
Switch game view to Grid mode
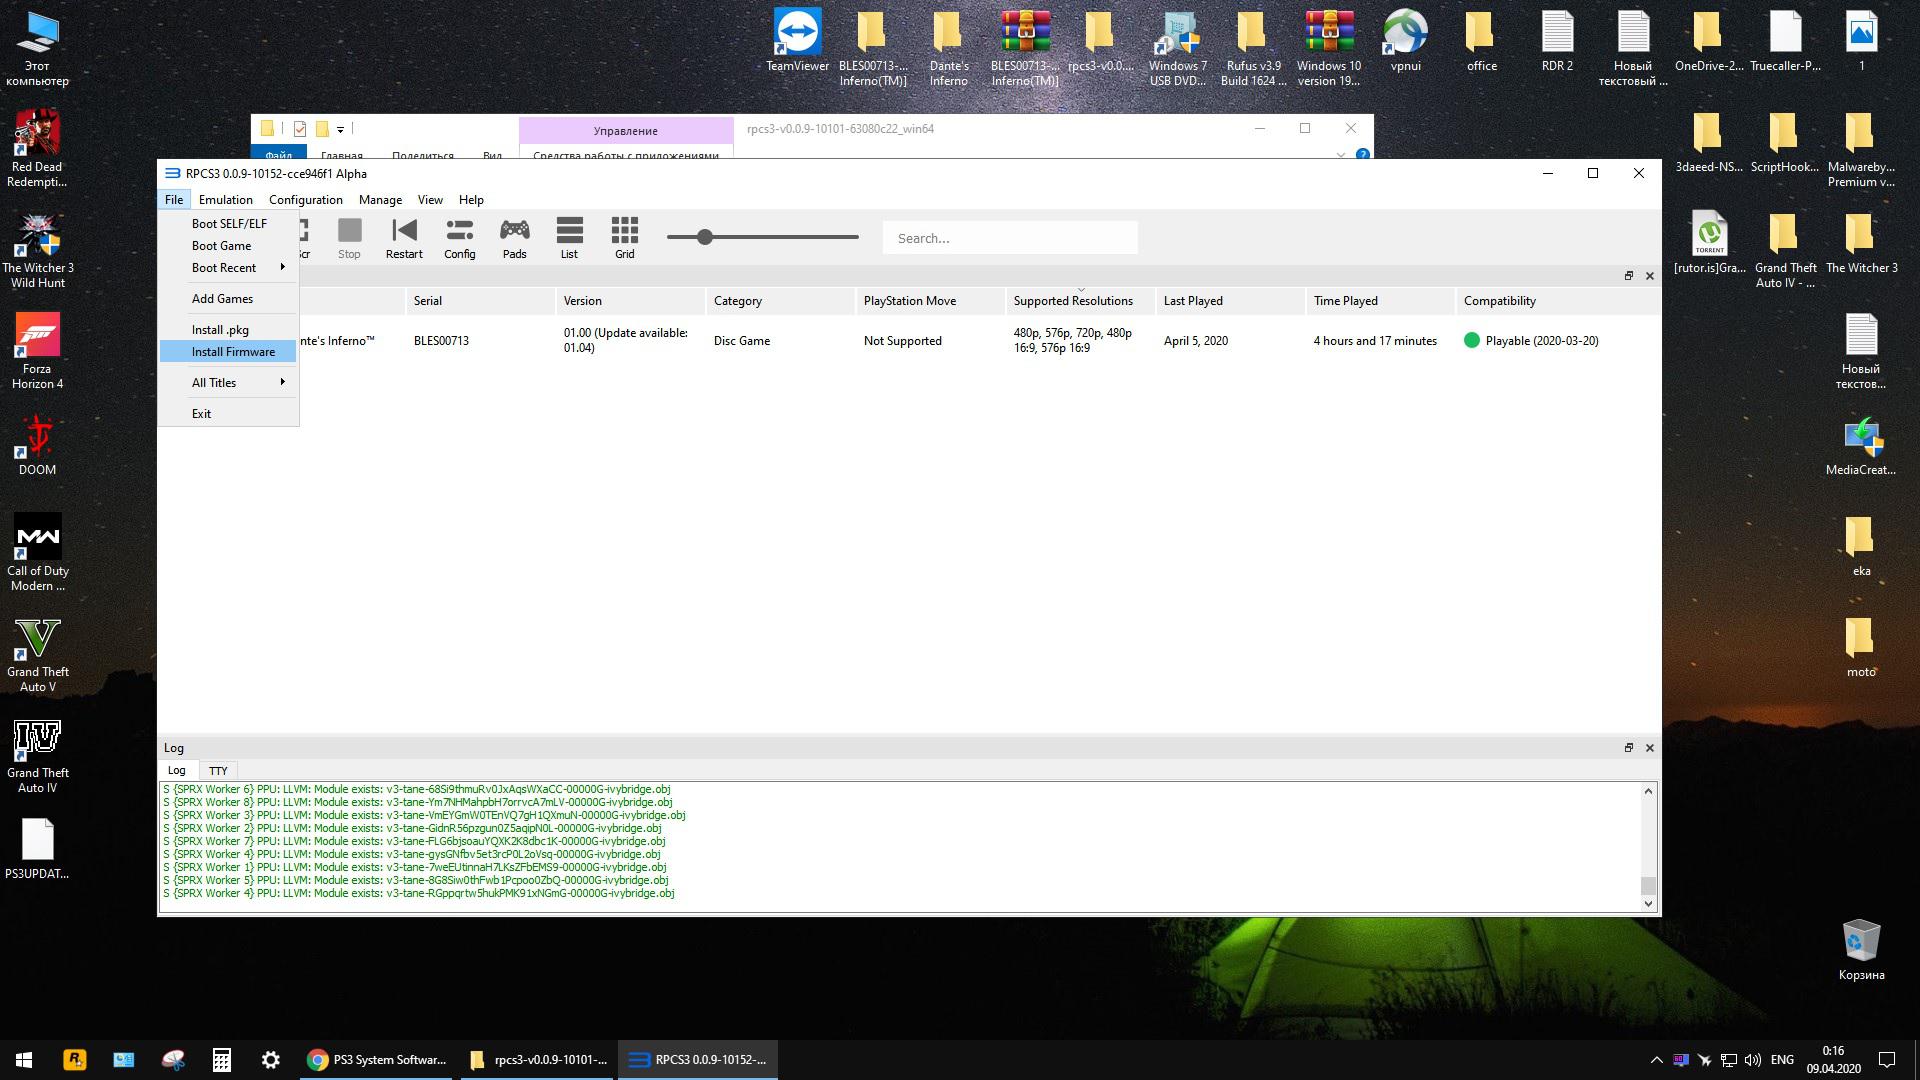[x=624, y=238]
